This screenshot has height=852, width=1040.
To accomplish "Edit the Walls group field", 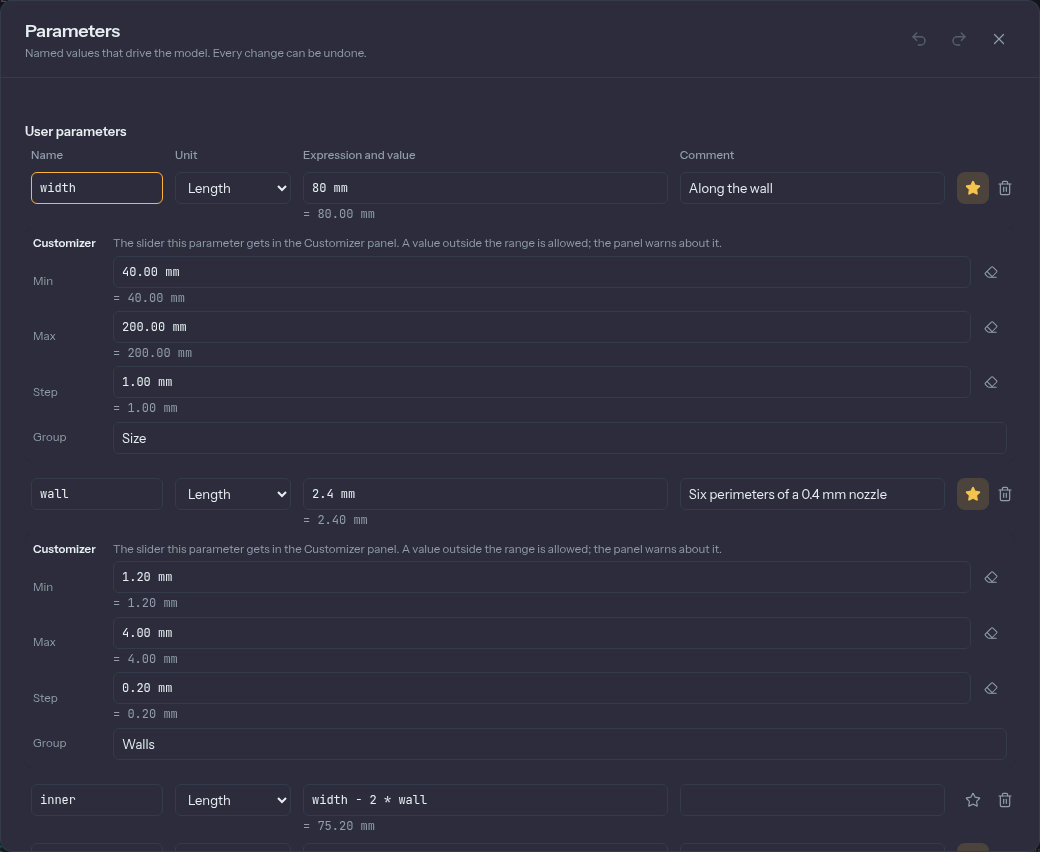I will coord(560,744).
